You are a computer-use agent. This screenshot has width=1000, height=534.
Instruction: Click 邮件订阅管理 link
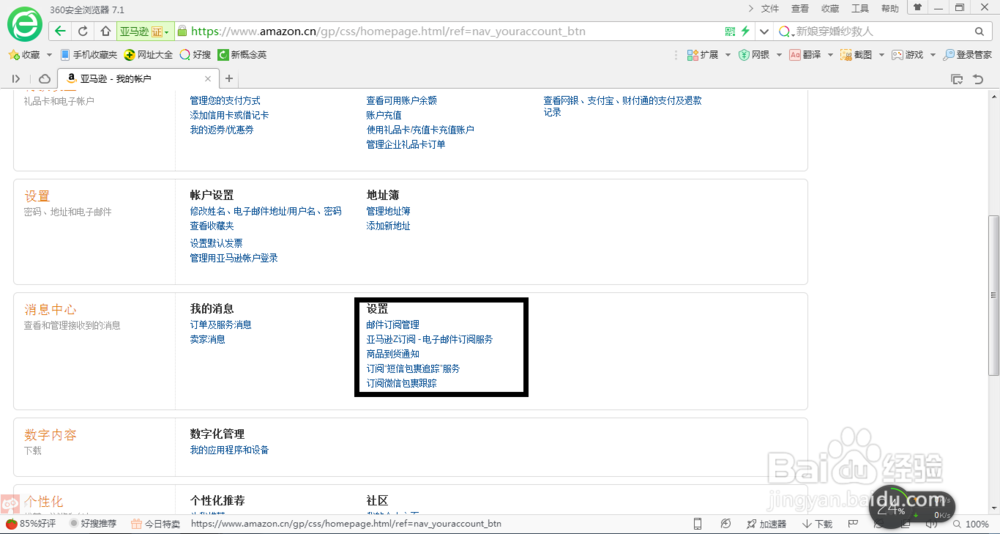click(393, 325)
